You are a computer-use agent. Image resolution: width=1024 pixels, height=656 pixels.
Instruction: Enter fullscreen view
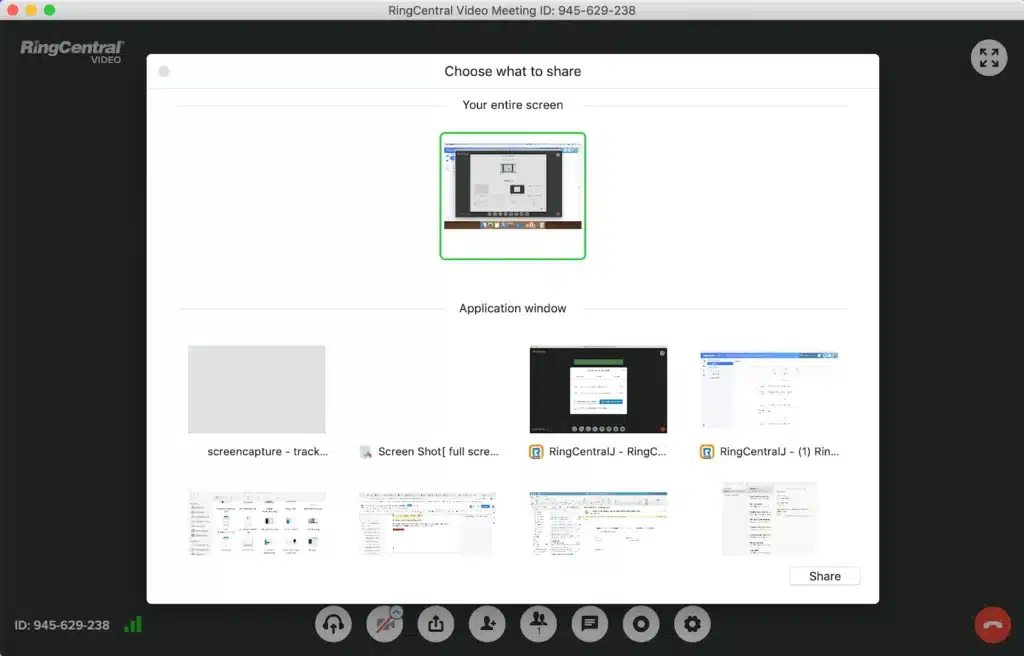989,58
